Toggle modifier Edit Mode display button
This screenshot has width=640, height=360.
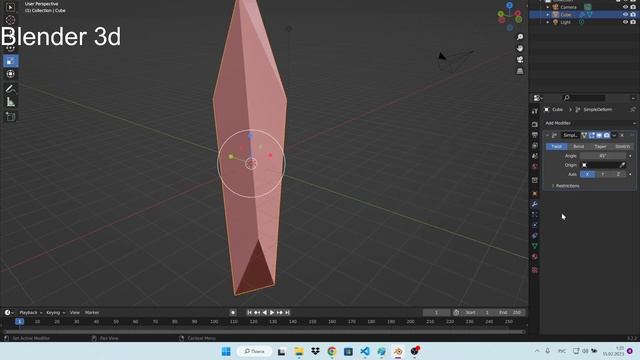(x=591, y=135)
